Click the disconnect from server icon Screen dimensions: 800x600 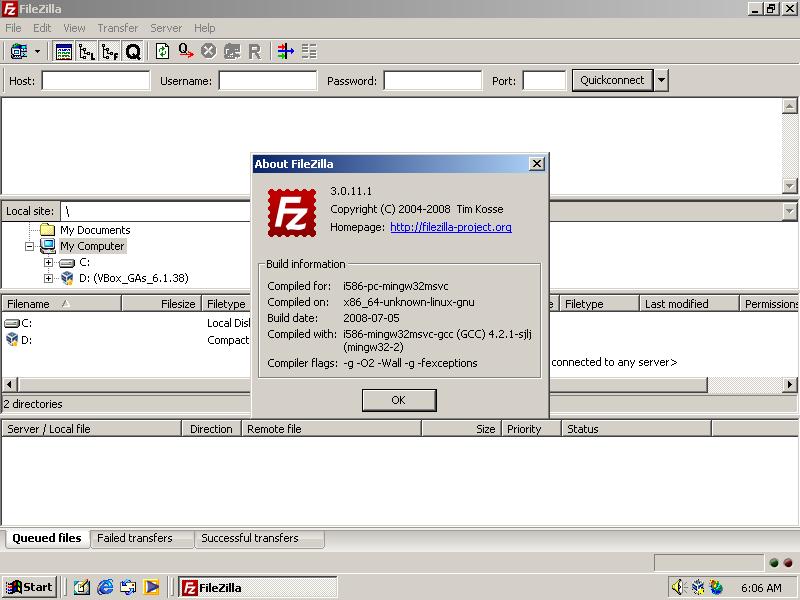tap(232, 52)
